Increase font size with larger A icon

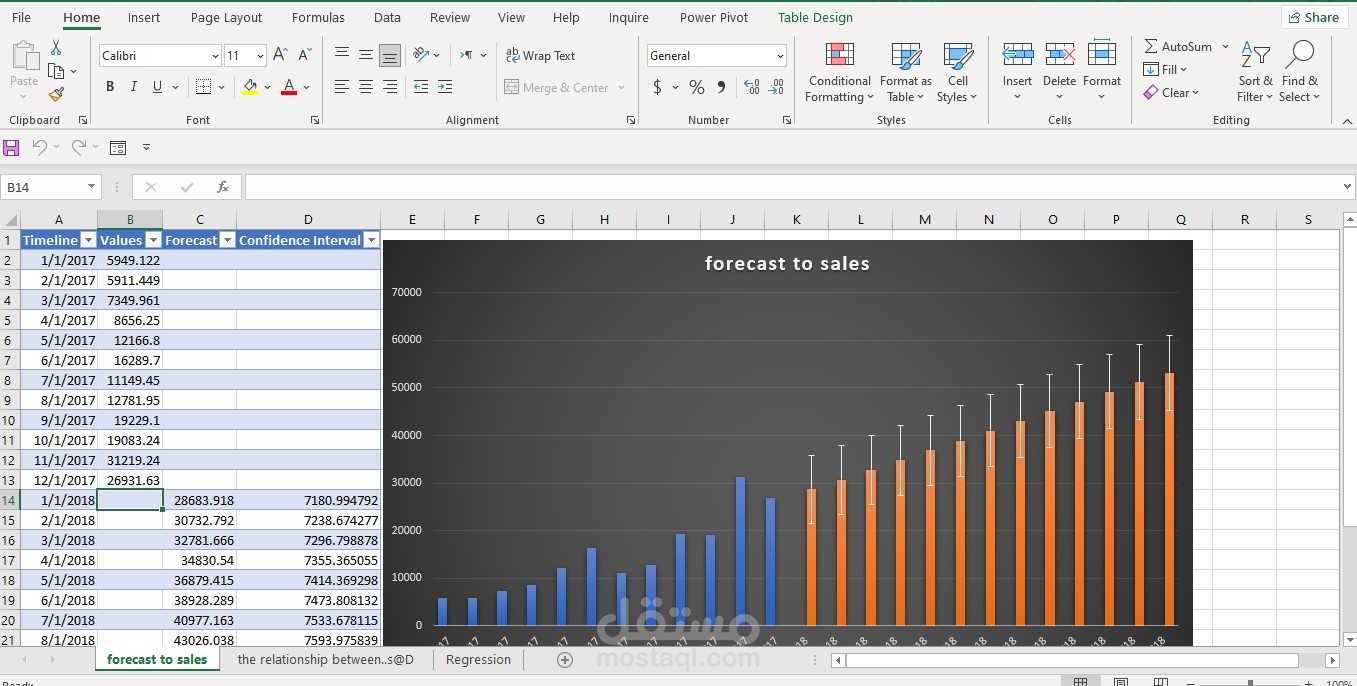(x=280, y=55)
